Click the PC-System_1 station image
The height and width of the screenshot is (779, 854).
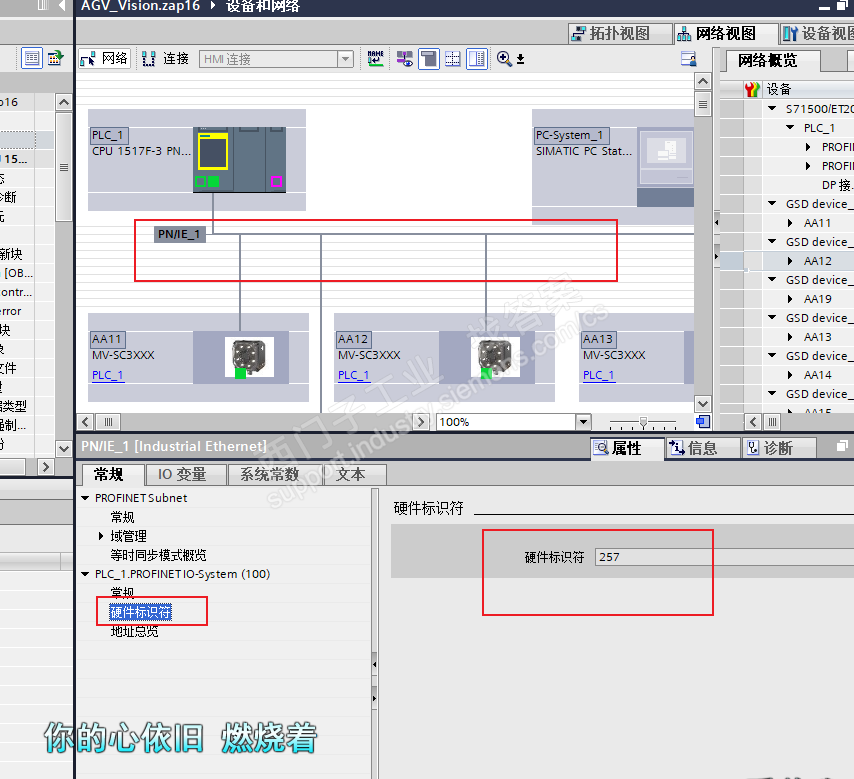[x=665, y=167]
